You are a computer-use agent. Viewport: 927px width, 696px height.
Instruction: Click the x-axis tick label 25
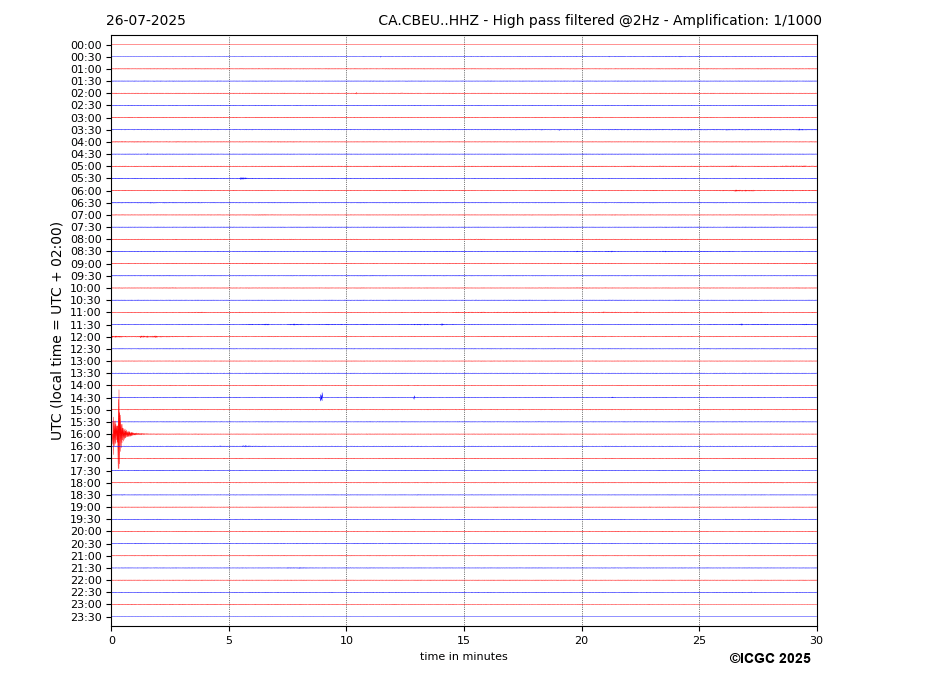699,640
